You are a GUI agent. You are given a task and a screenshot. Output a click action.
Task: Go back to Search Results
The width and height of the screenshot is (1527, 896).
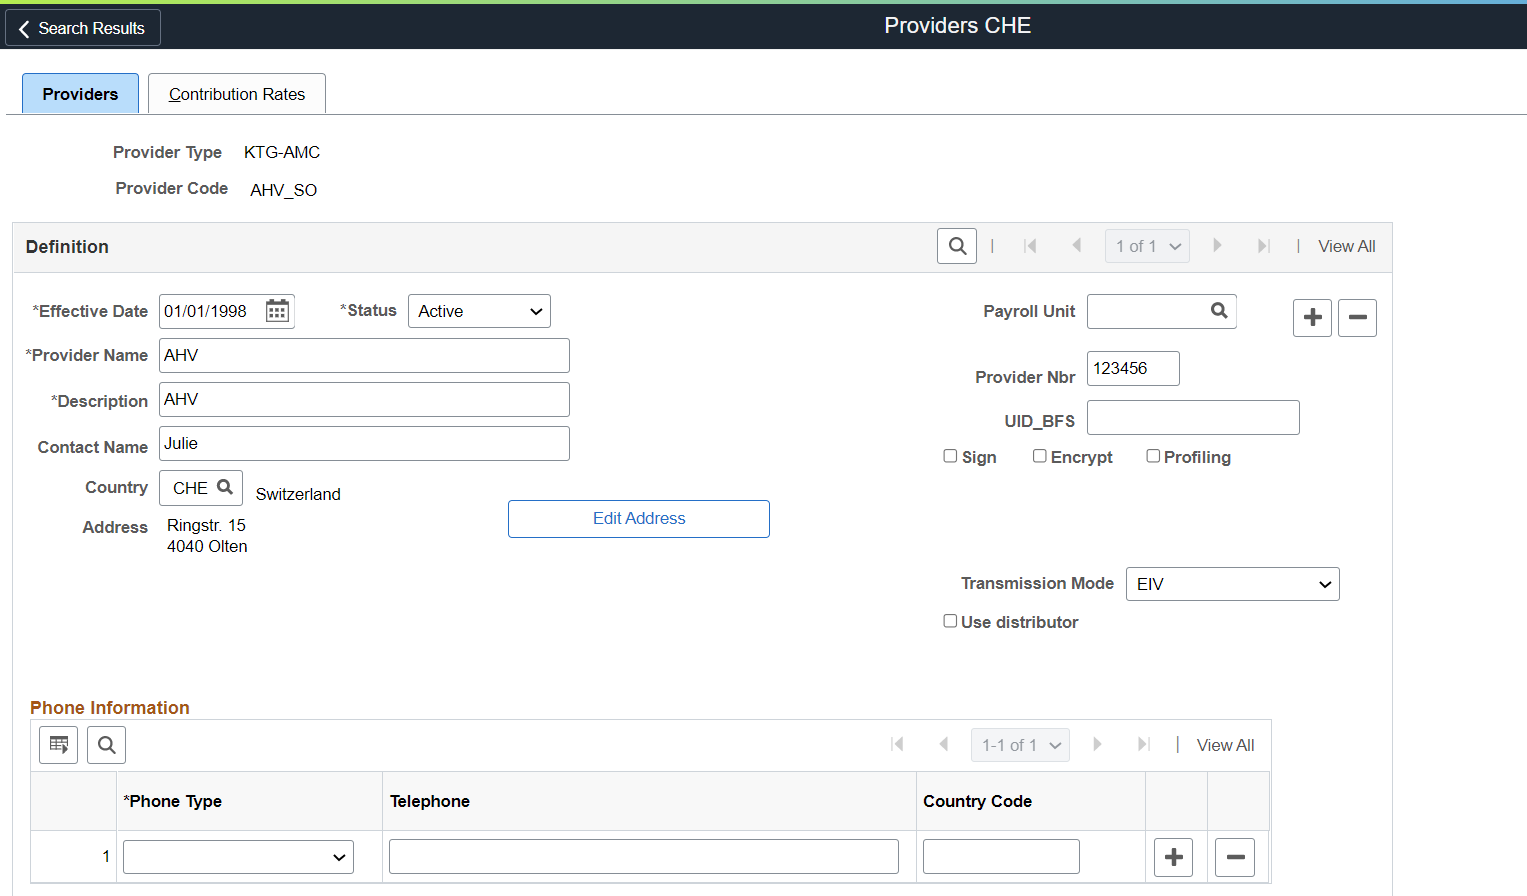click(83, 28)
